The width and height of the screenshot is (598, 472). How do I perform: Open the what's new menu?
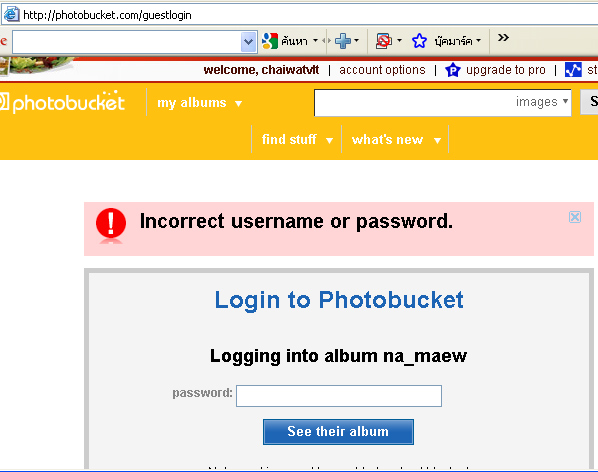[396, 140]
